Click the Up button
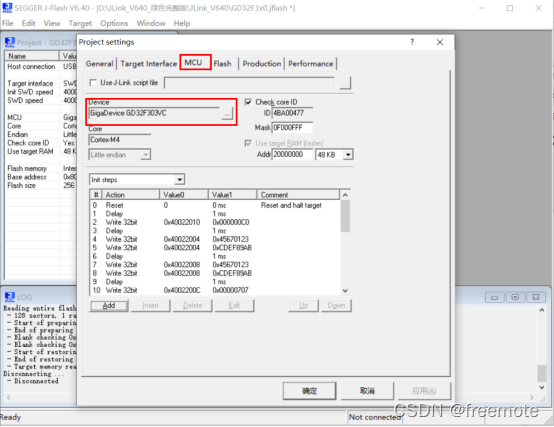Viewport: 554px width, 427px height. pos(303,306)
